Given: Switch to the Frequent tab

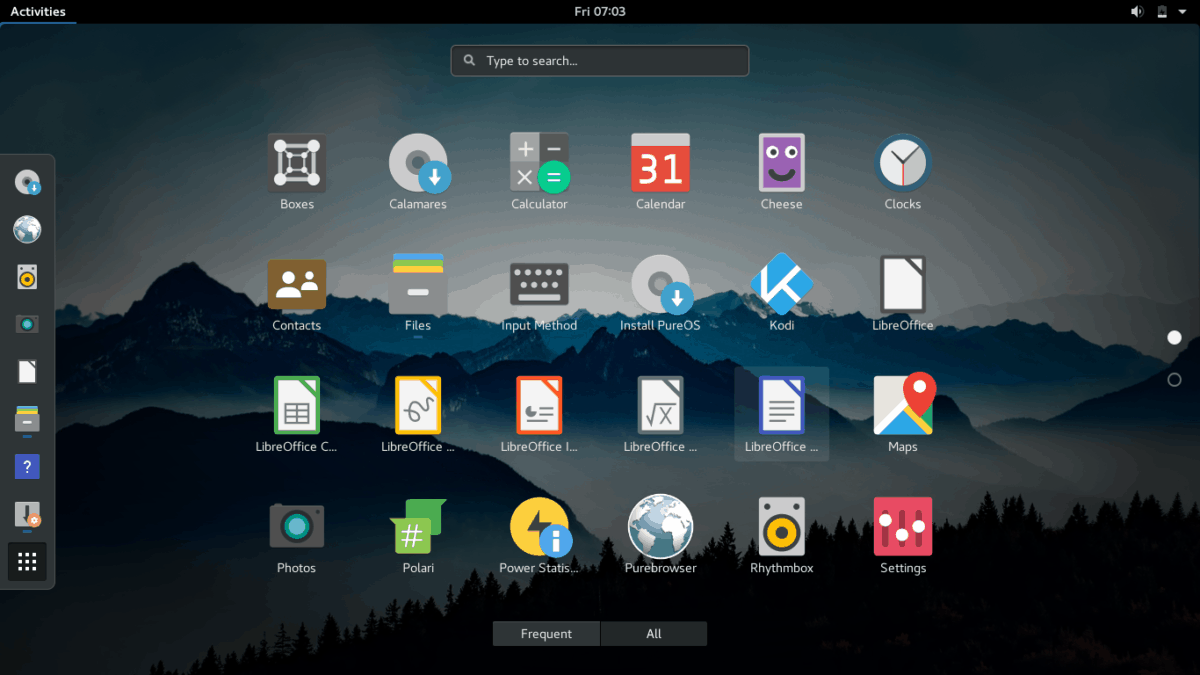Looking at the screenshot, I should [546, 633].
